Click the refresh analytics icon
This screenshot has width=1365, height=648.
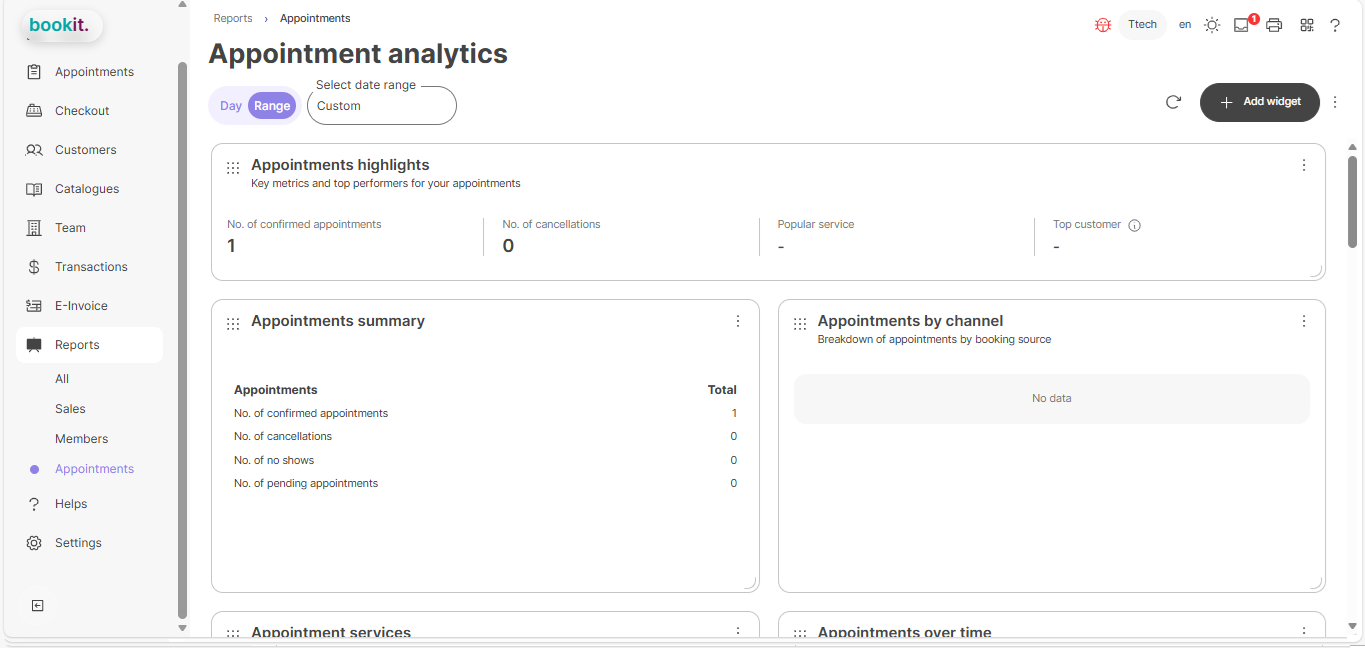pos(1173,102)
